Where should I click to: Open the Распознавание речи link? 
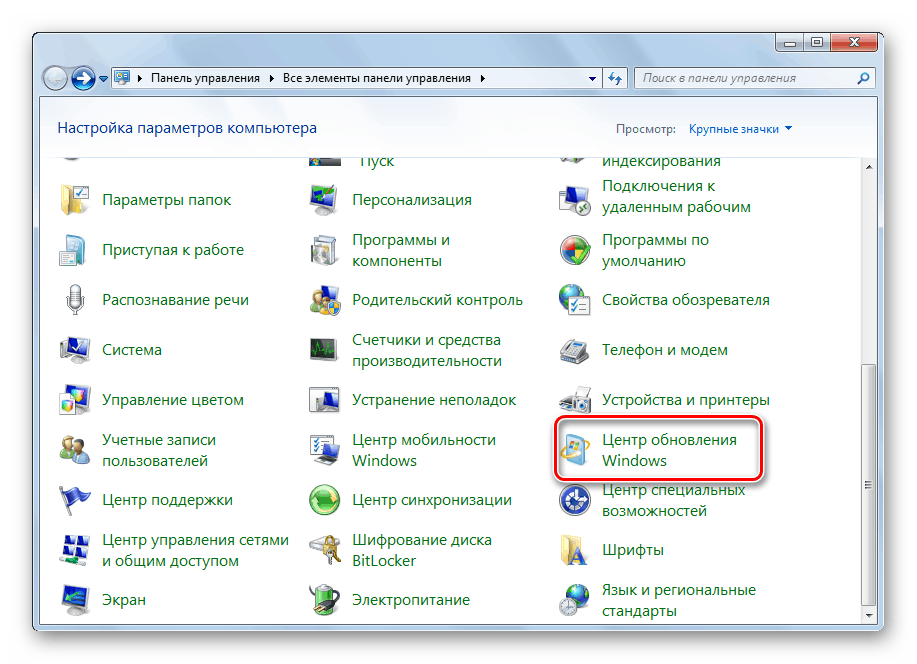tap(175, 300)
